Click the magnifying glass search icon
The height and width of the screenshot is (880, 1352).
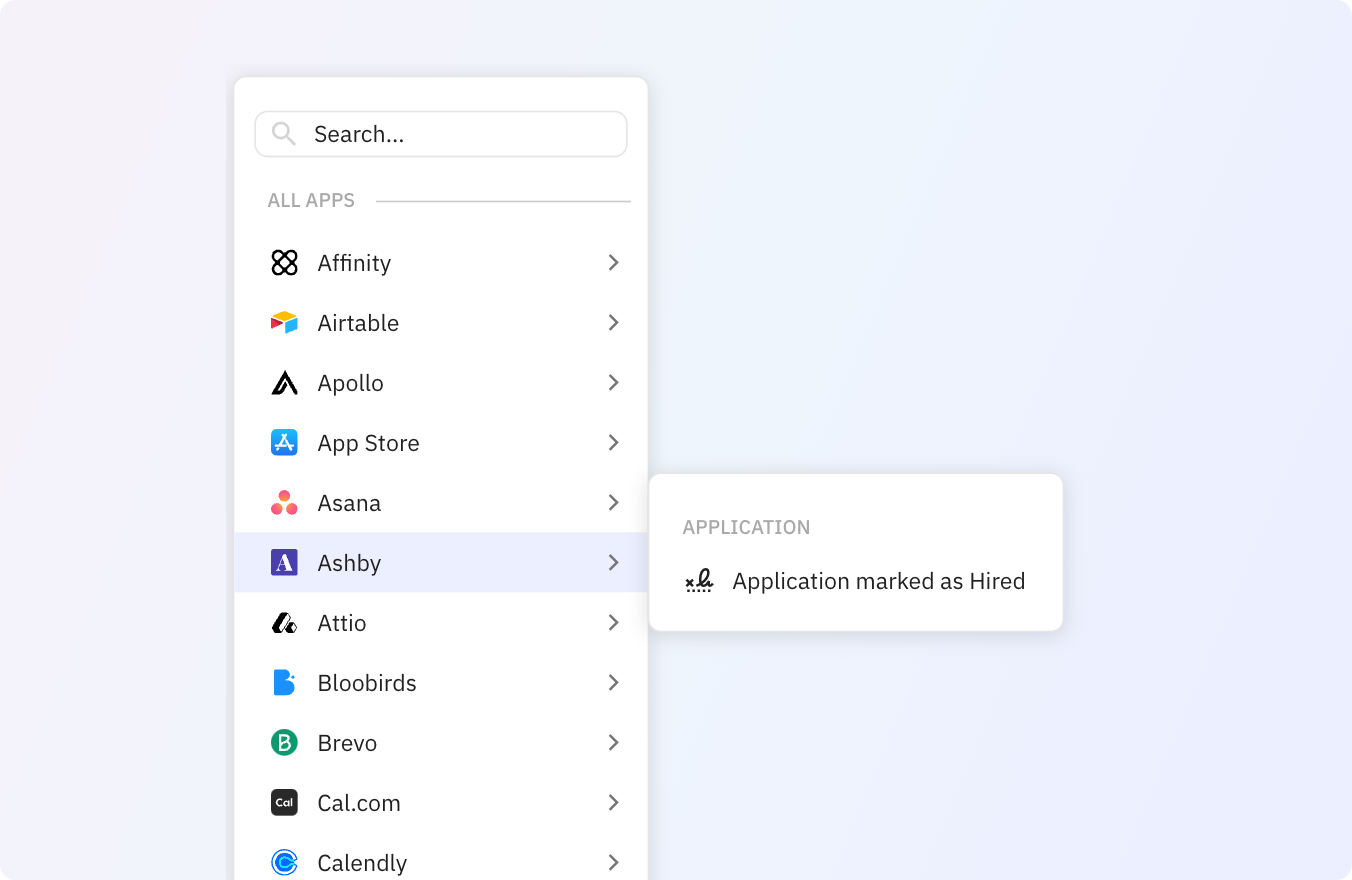click(x=284, y=134)
